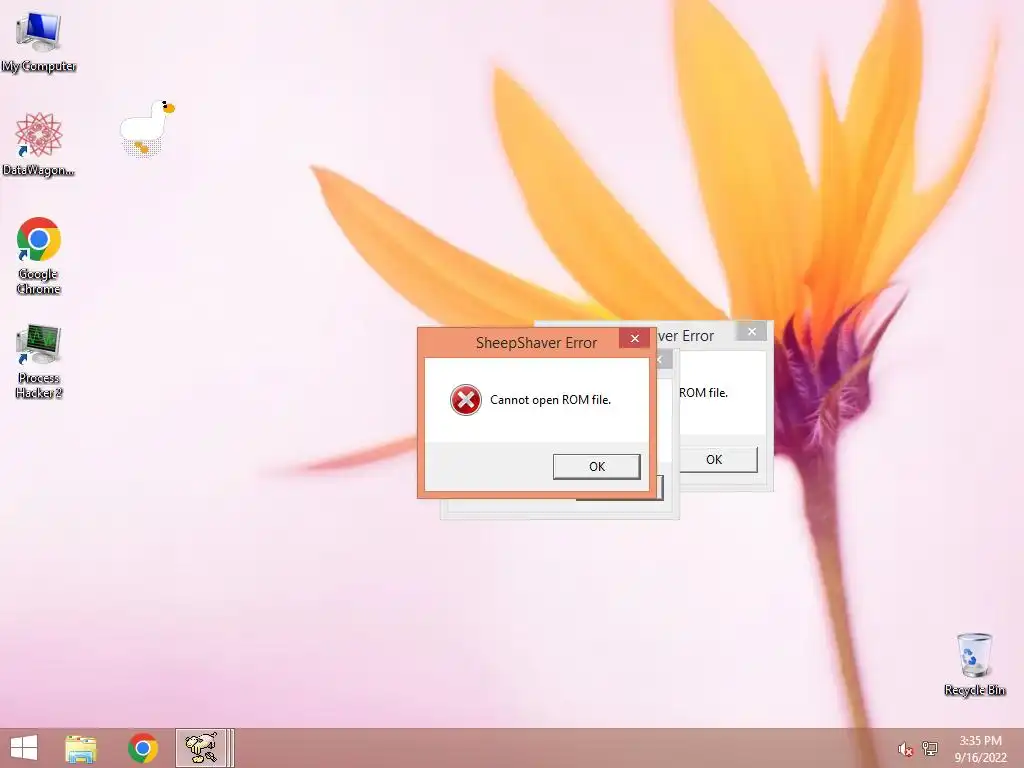Select the rear right dialog's 'ver Error' title bar

click(x=686, y=336)
